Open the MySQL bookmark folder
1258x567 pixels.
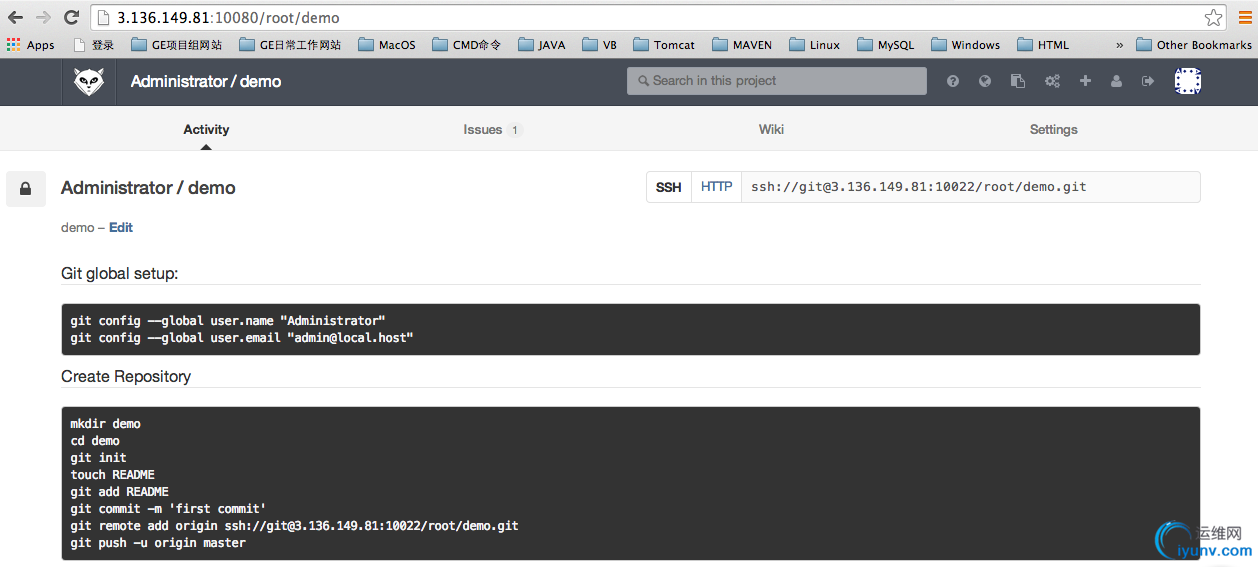pyautogui.click(x=886, y=45)
